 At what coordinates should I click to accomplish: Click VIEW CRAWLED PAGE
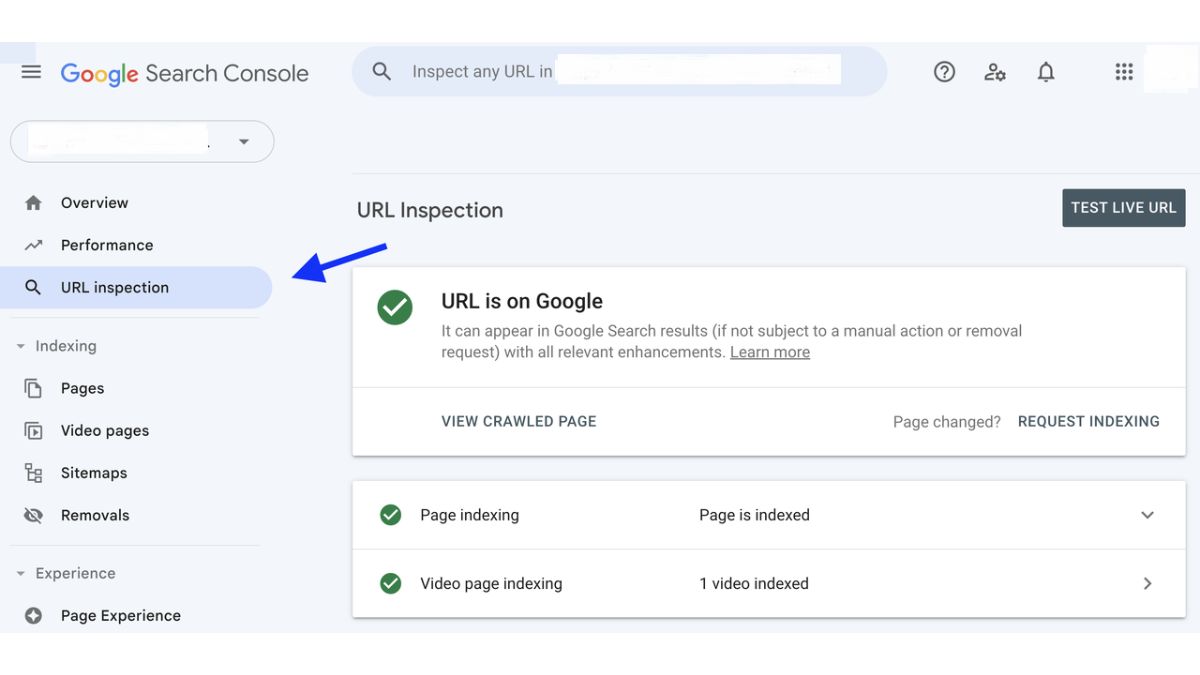519,421
